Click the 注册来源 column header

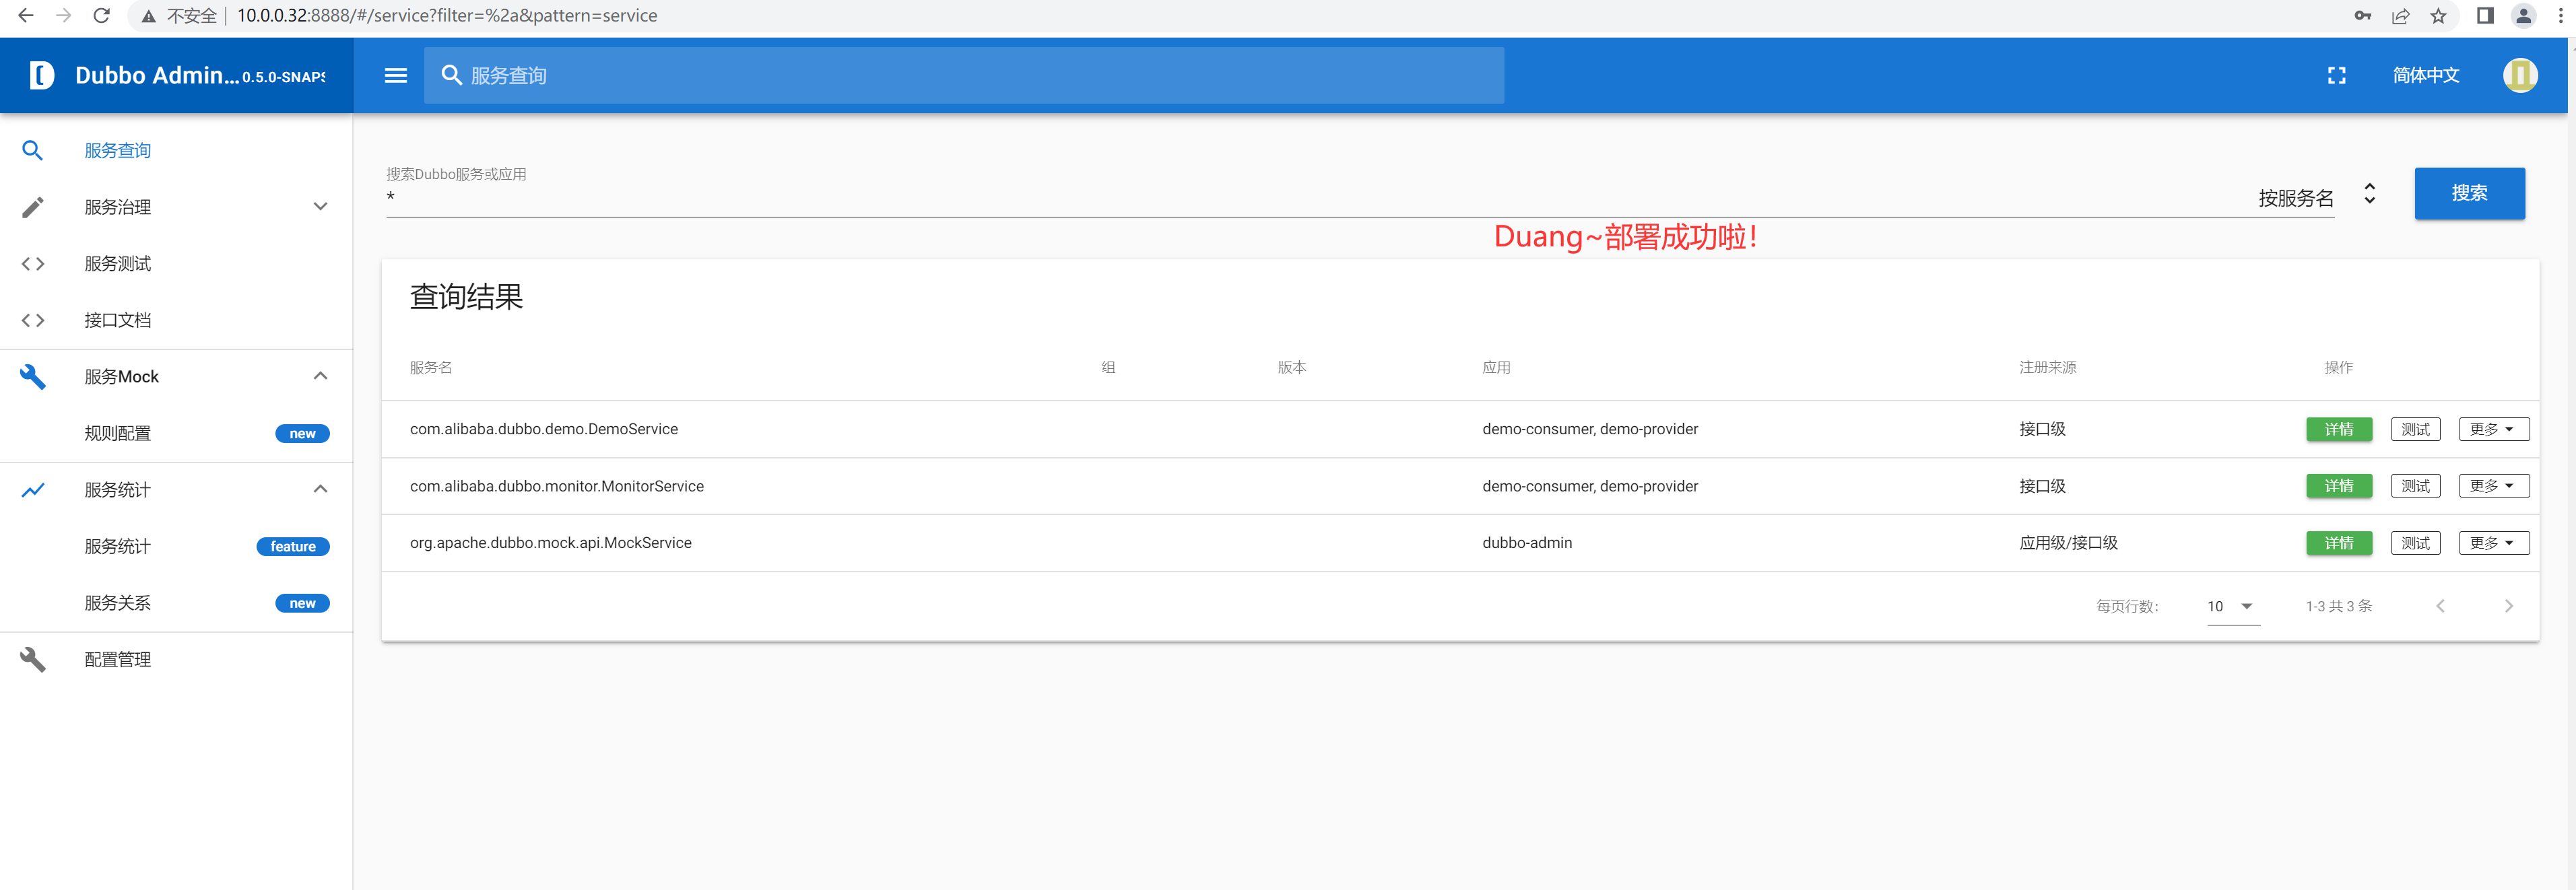coord(2047,367)
